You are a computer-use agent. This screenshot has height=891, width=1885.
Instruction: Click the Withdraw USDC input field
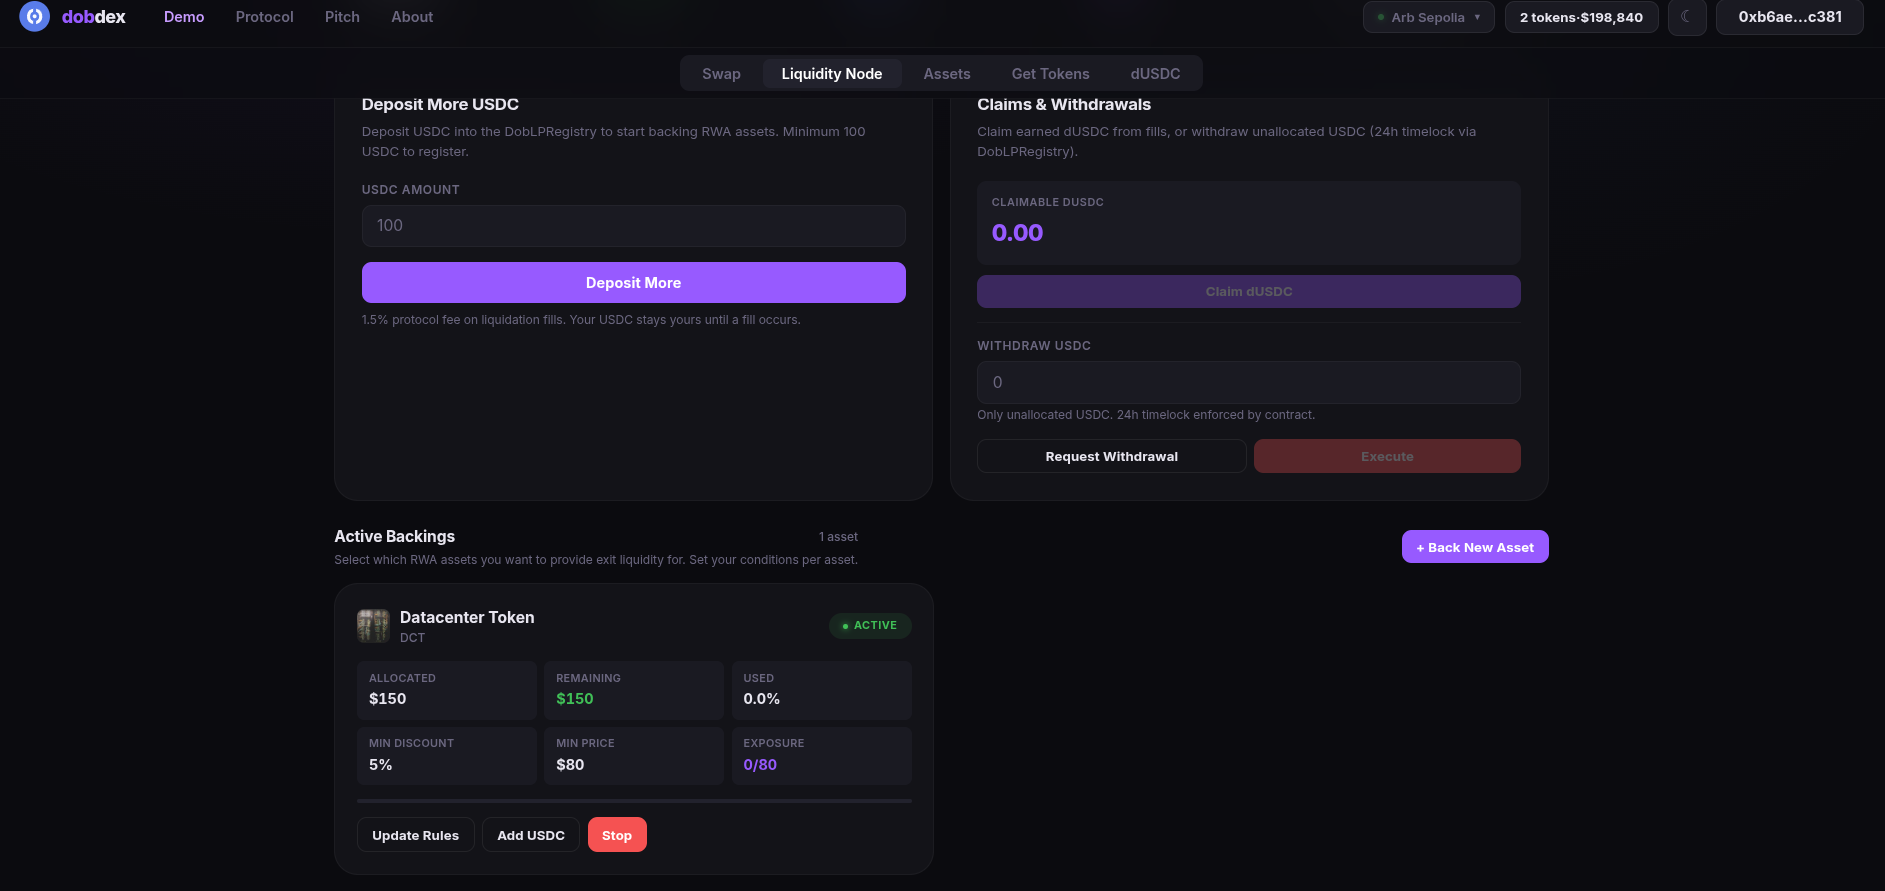point(1248,382)
